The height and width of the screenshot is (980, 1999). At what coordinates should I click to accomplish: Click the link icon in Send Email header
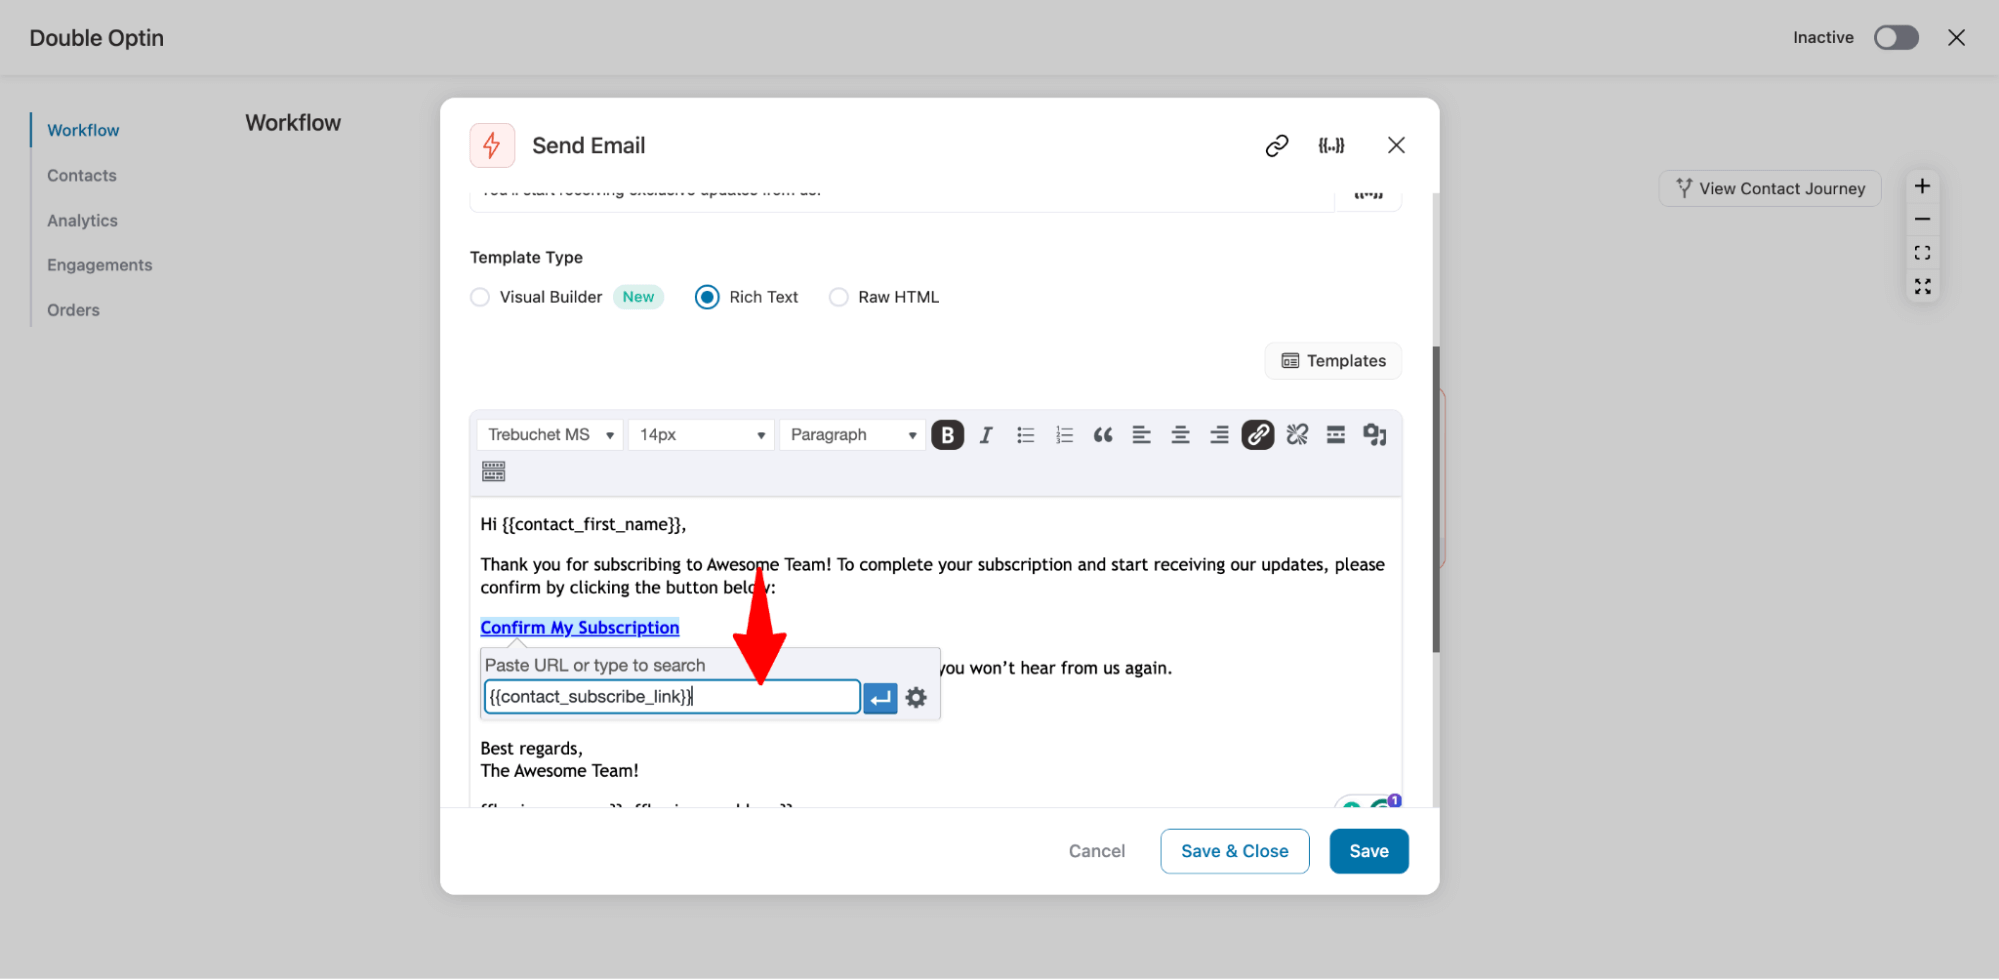[x=1277, y=146]
